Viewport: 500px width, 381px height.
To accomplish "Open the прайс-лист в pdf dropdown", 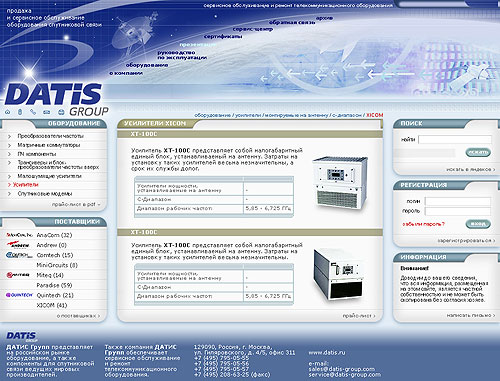I will coord(76,204).
